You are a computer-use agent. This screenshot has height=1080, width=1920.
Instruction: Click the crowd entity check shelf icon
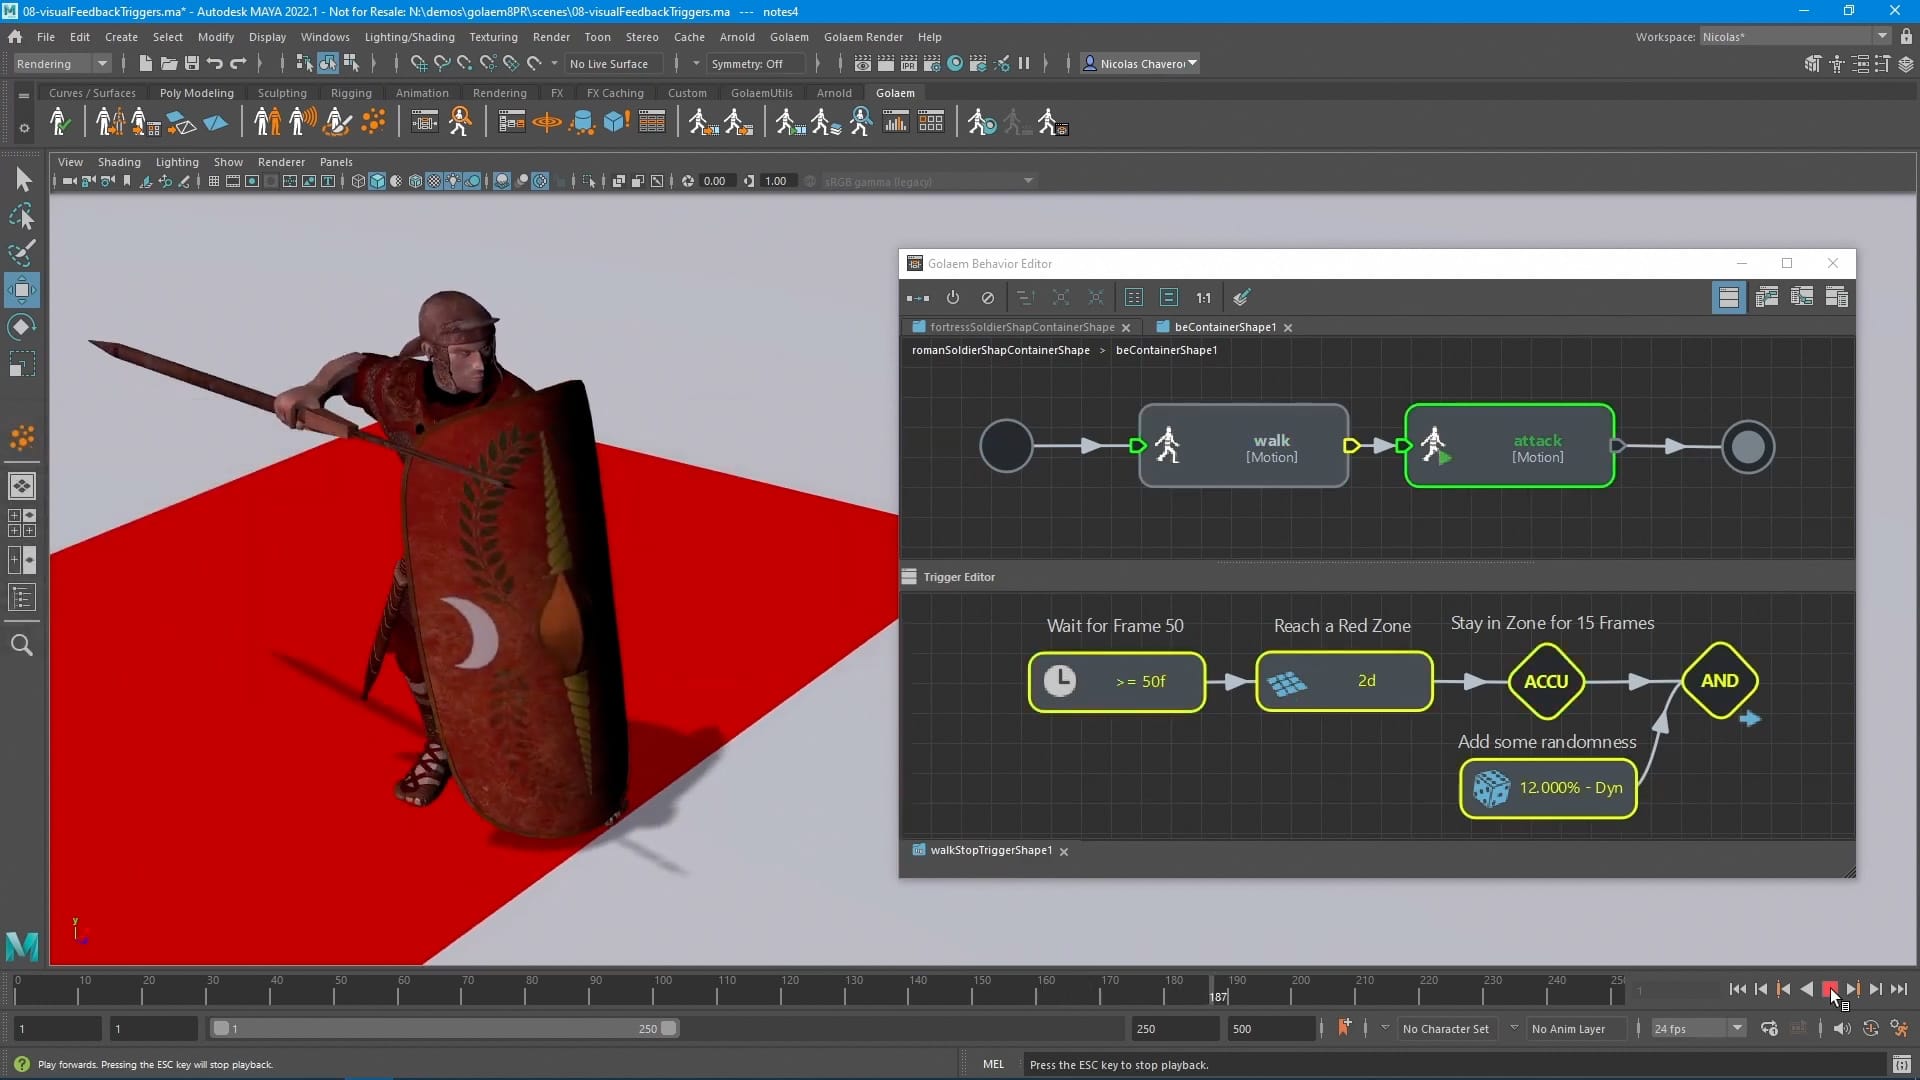tap(59, 123)
